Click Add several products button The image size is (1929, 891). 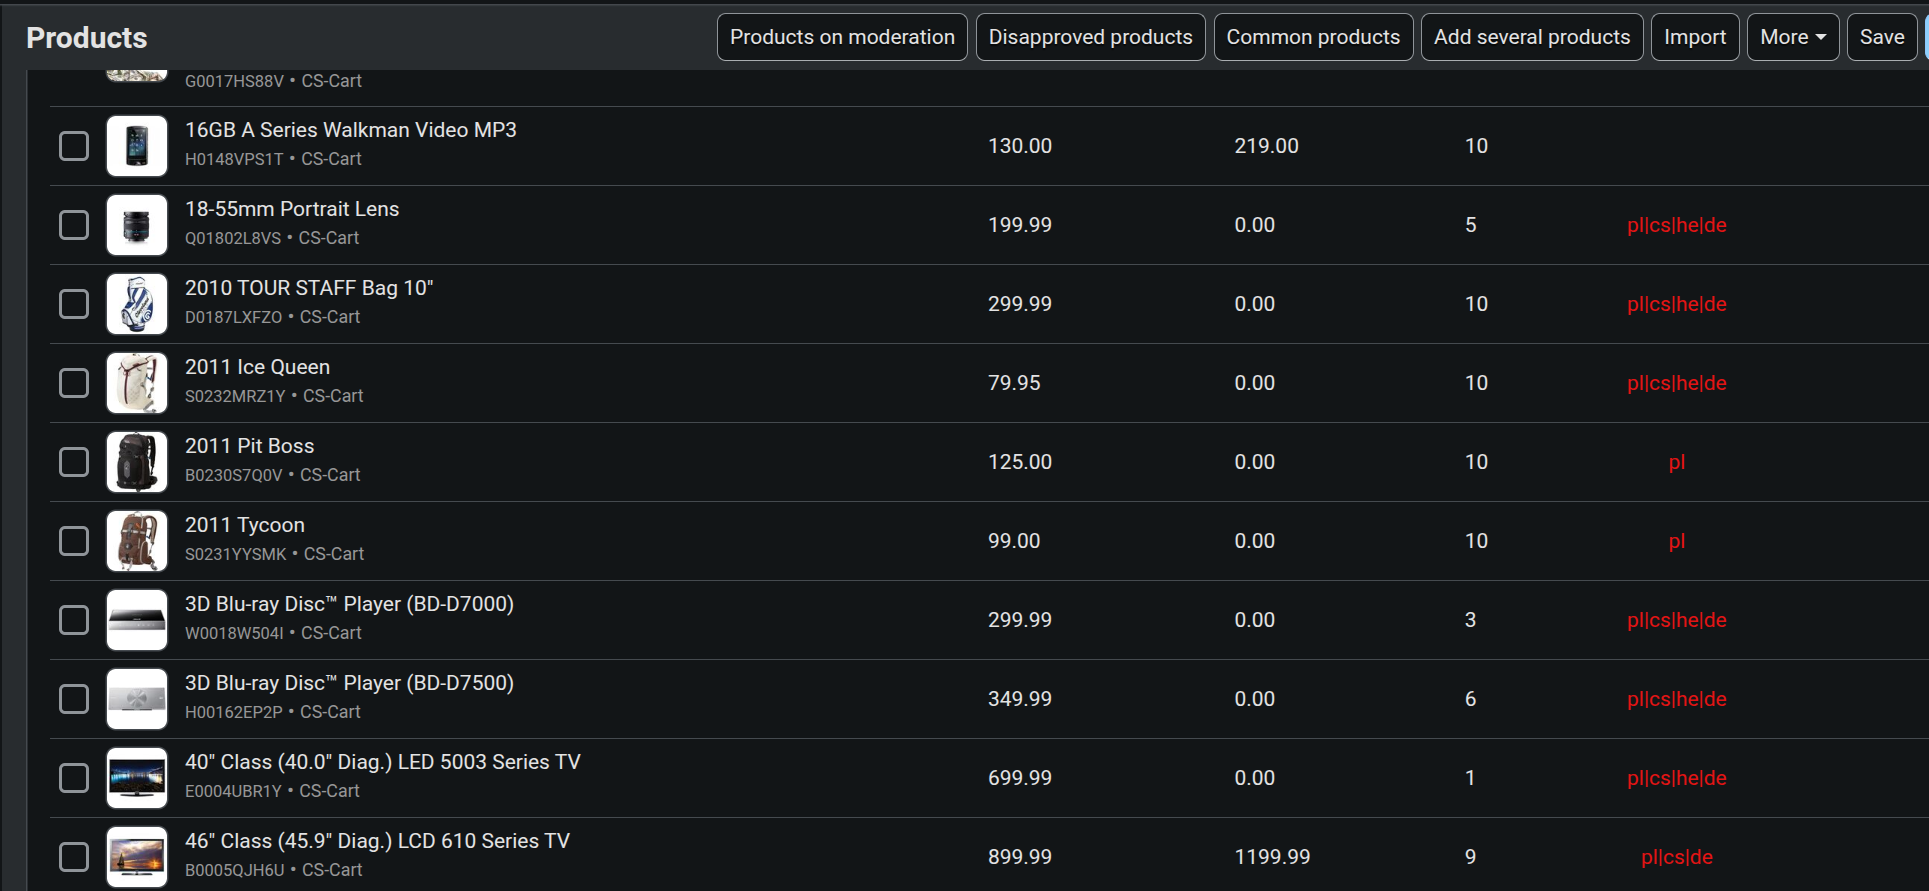click(1531, 37)
